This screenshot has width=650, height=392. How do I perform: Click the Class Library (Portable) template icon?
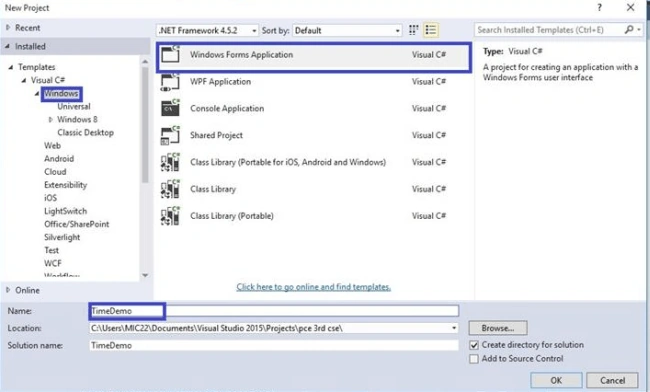click(170, 216)
